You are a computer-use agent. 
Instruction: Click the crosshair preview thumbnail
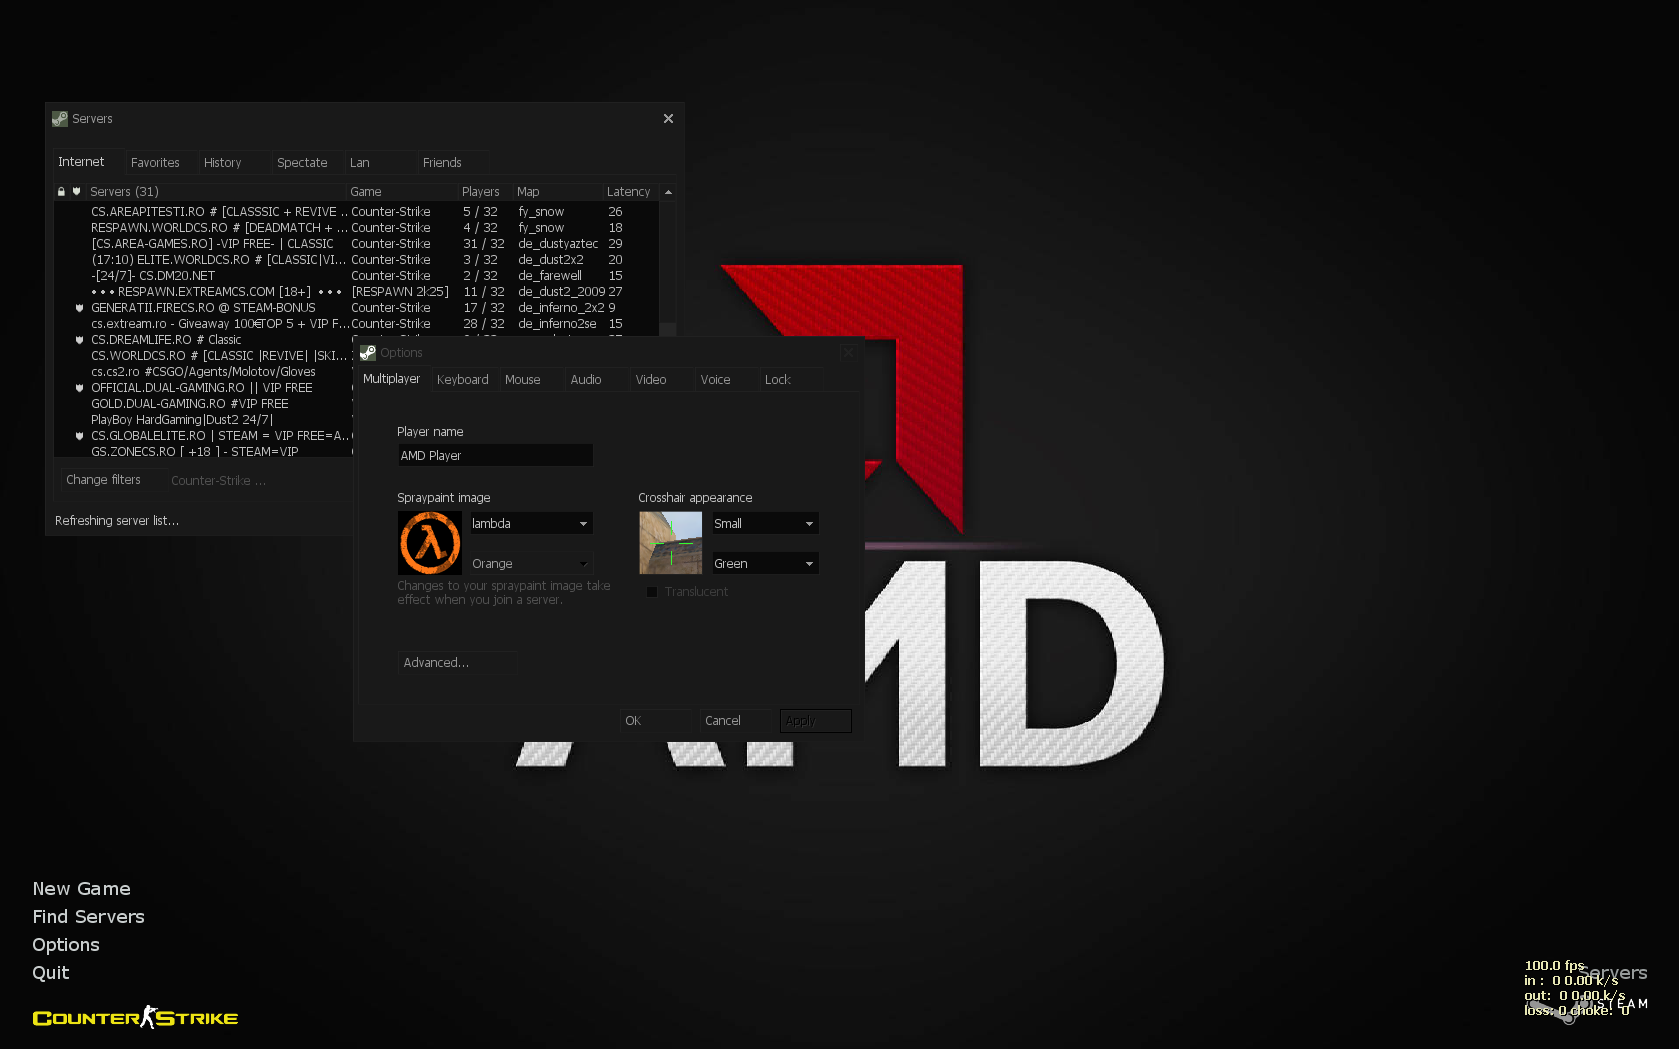pos(670,543)
